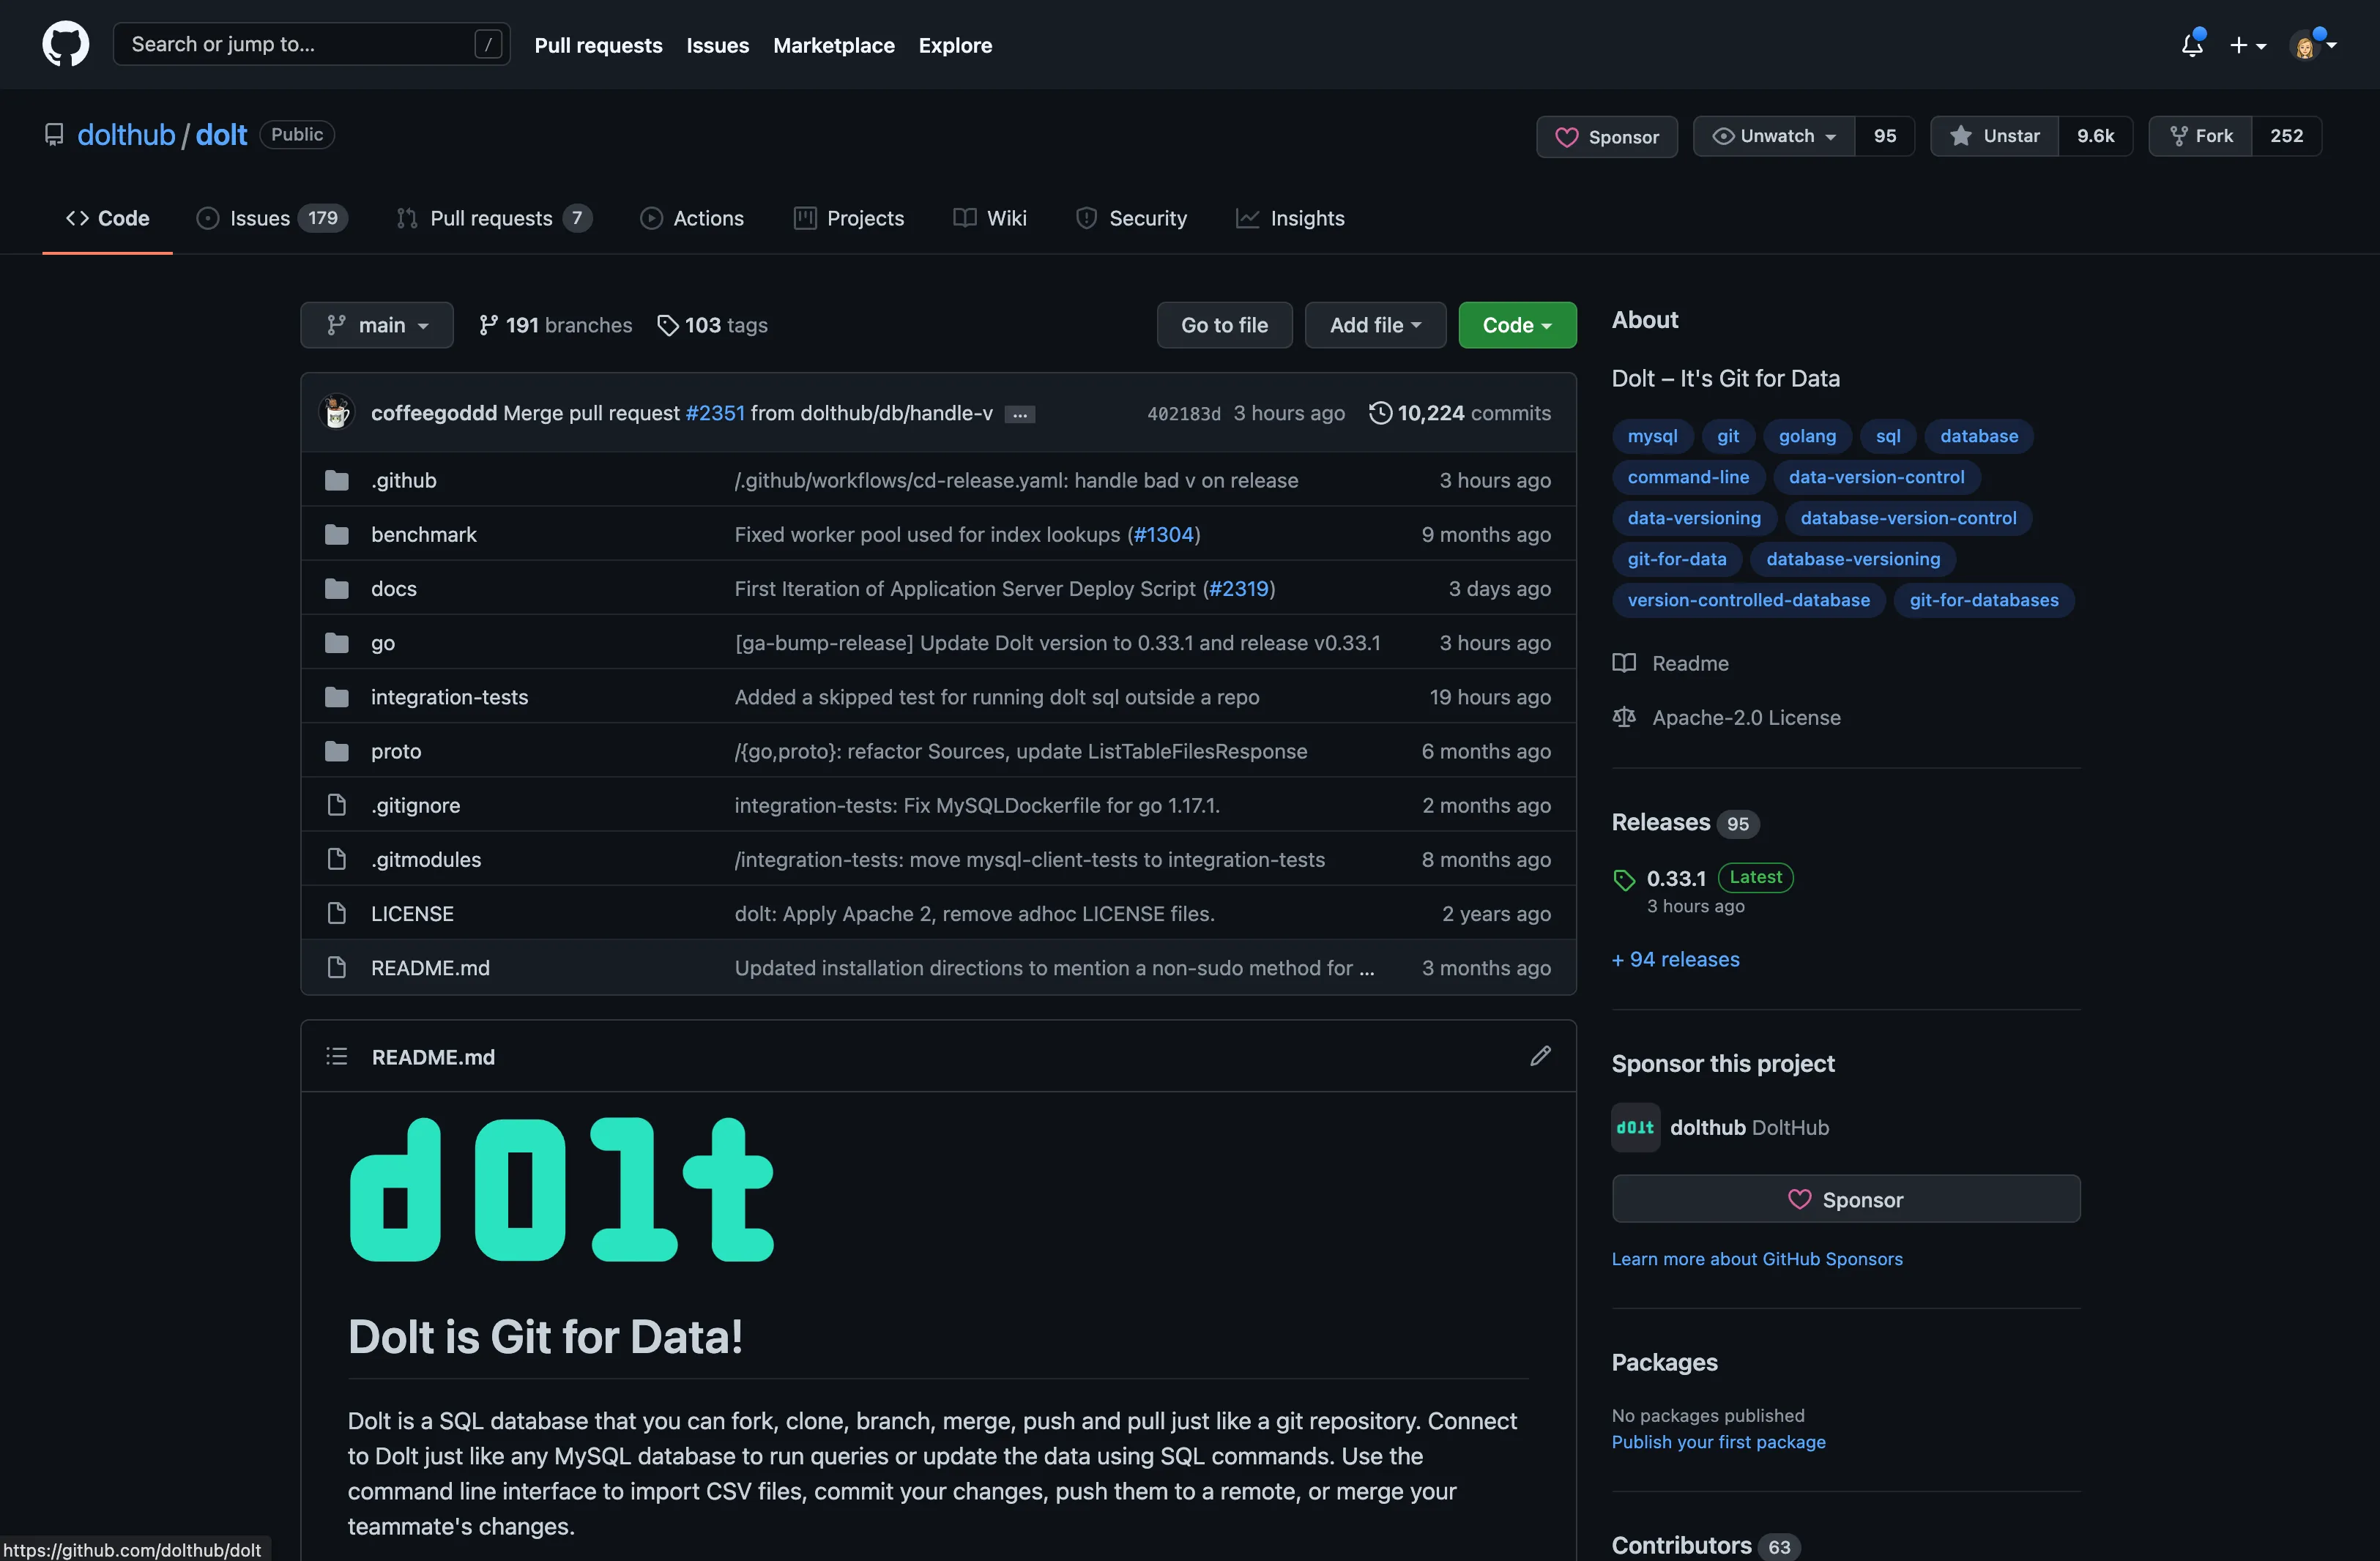2380x1561 pixels.
Task: Edit README.md using the pencil icon
Action: pos(1540,1056)
